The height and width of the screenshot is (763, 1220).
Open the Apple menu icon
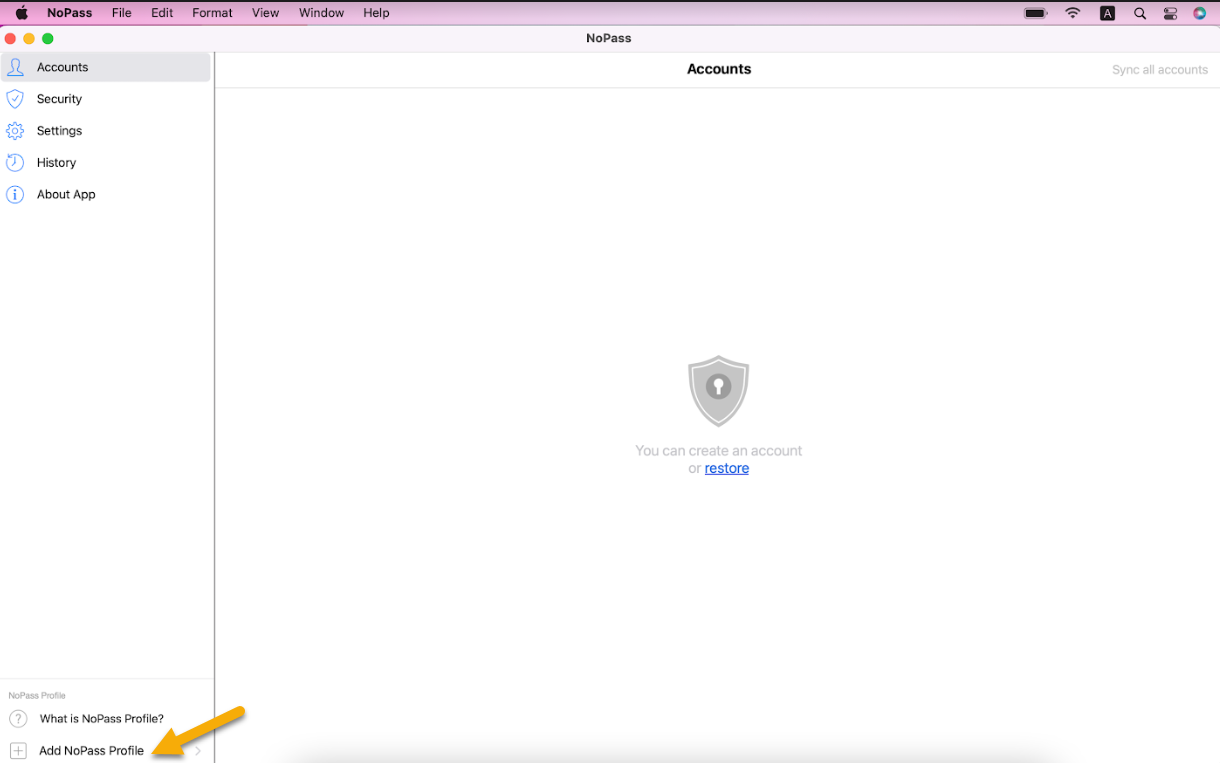21,13
